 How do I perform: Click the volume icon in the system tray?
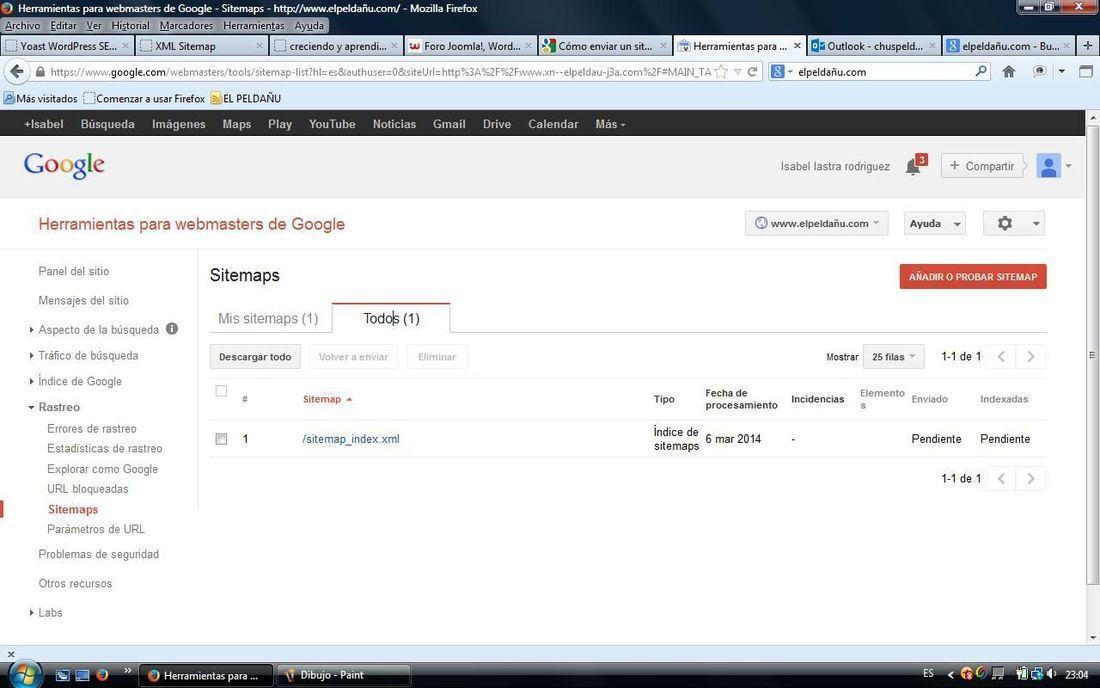coord(1051,674)
